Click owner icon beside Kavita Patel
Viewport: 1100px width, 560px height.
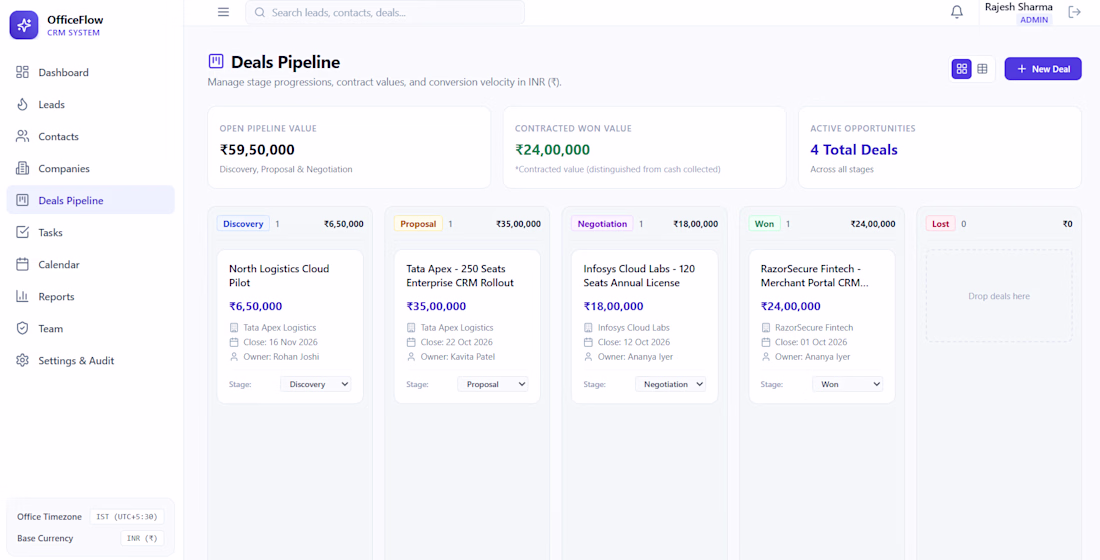click(x=411, y=356)
